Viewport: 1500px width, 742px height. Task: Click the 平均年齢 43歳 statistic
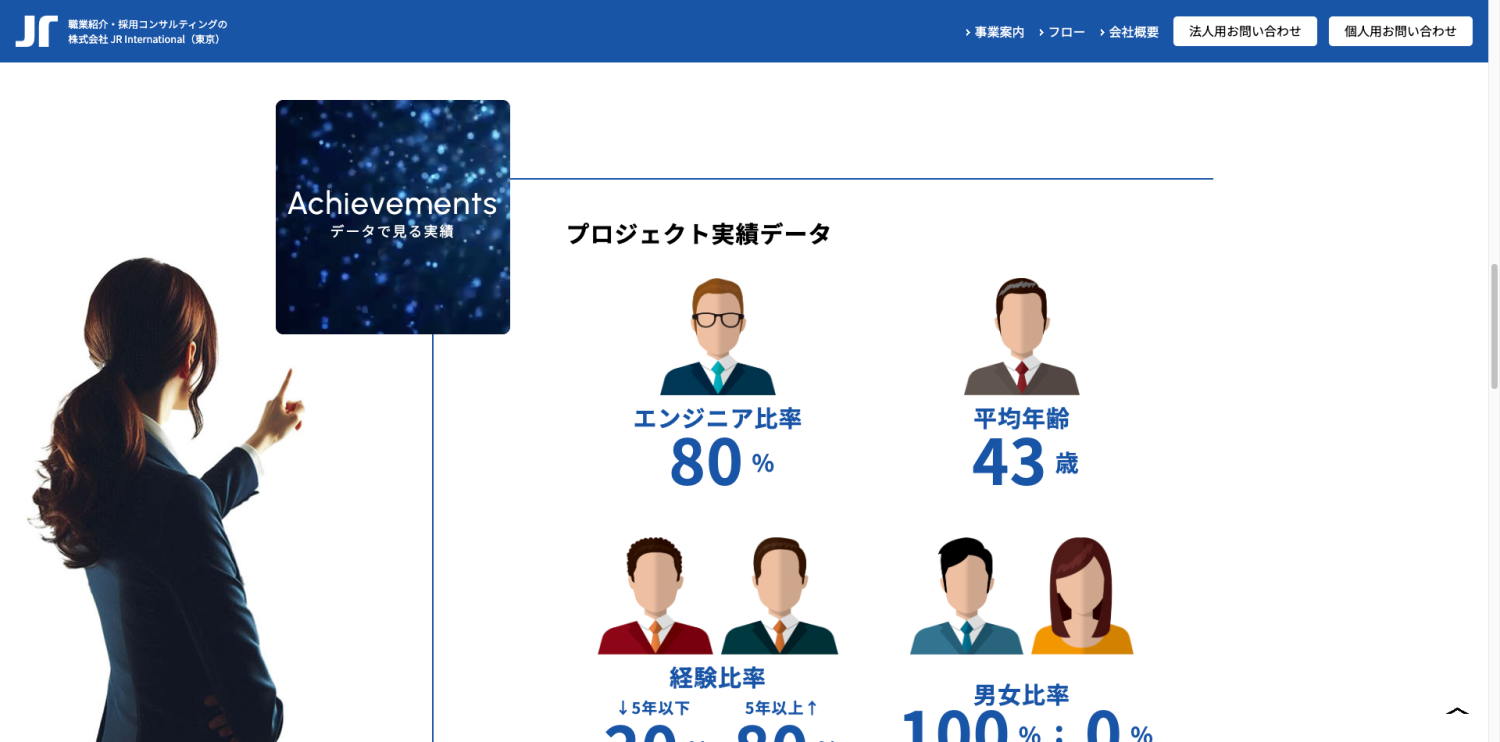point(1022,449)
